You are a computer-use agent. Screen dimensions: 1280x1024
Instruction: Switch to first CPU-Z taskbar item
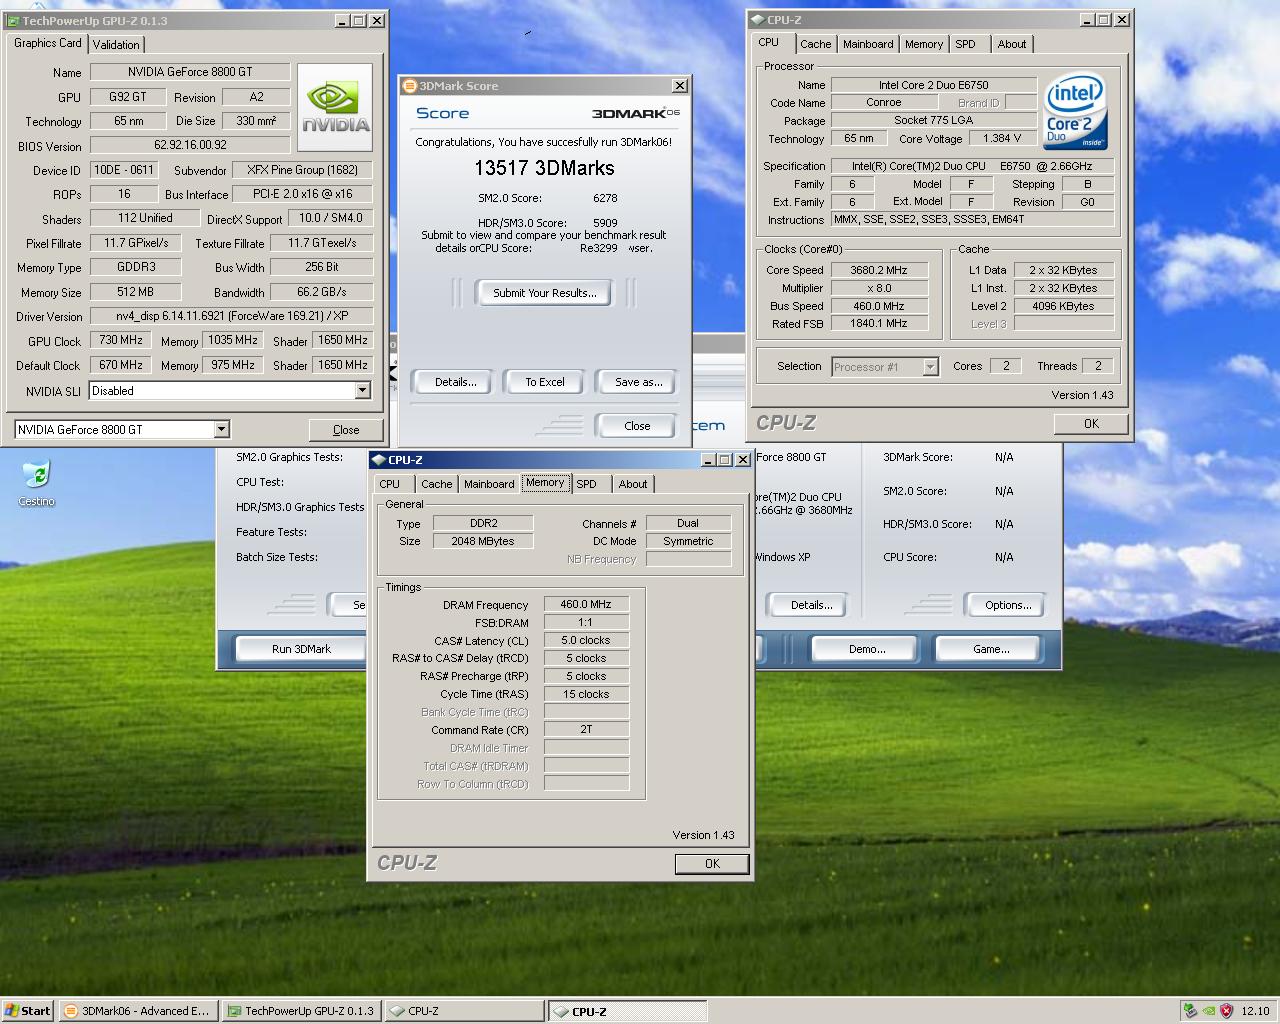pos(464,1011)
